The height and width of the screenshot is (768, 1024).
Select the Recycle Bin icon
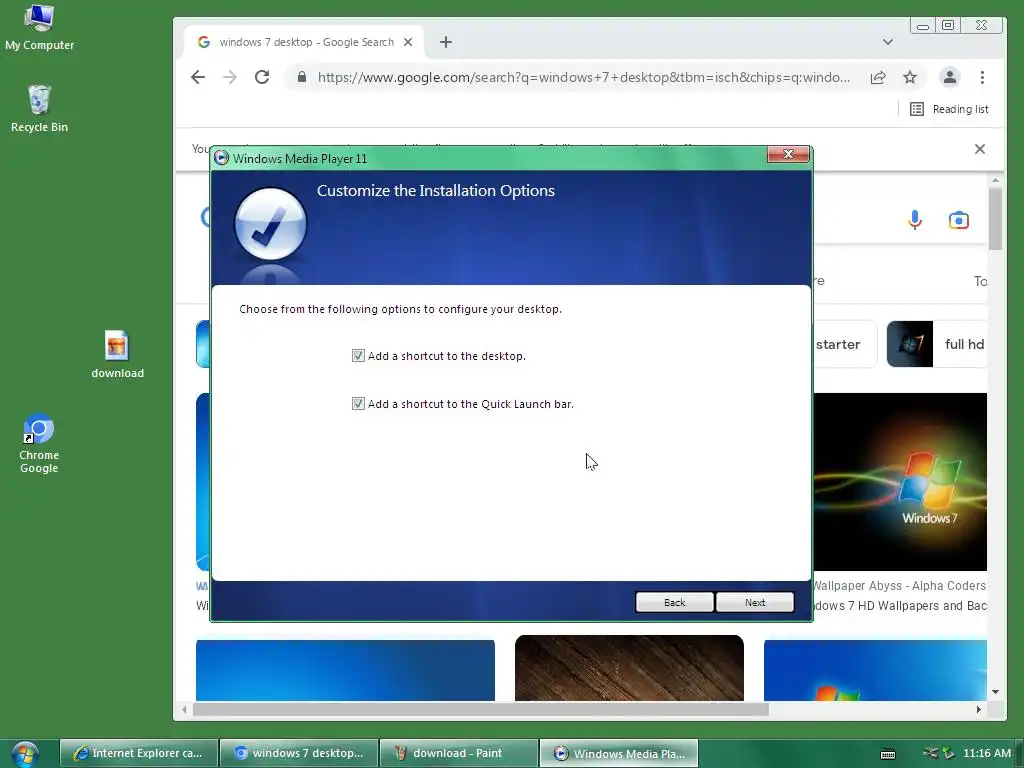coord(39,109)
